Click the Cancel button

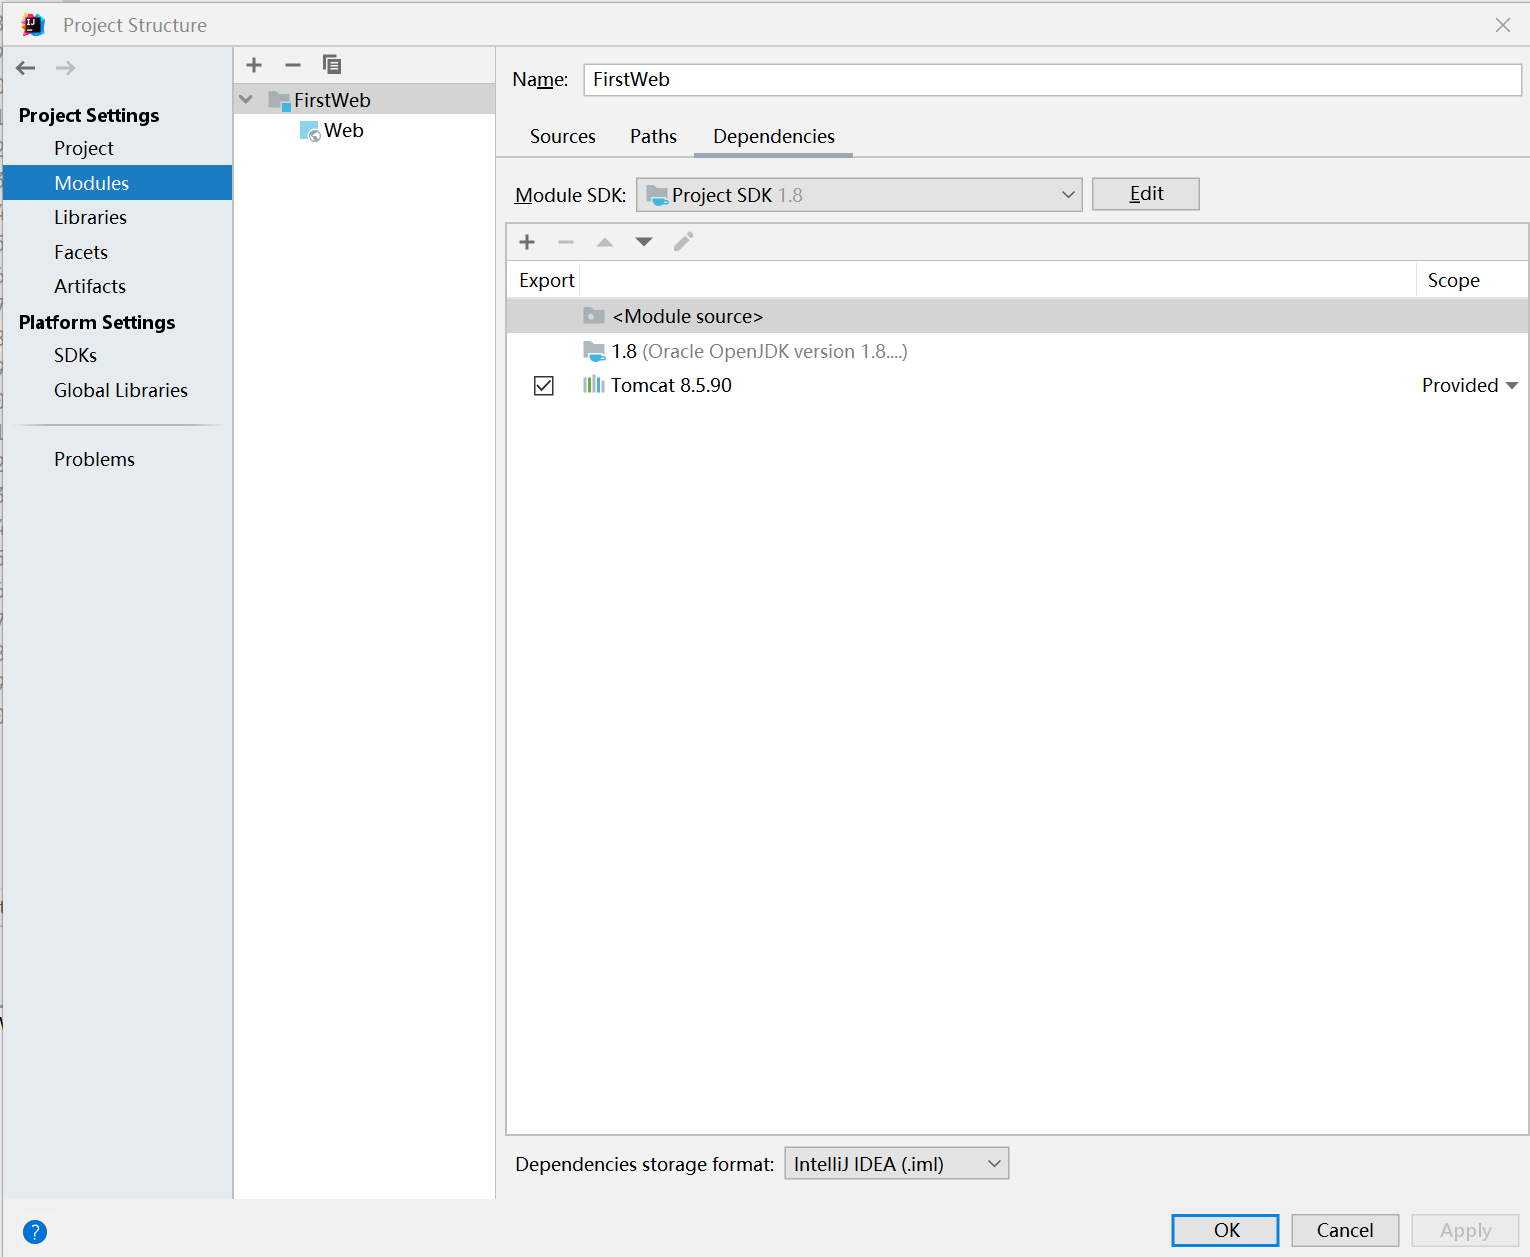[x=1345, y=1230]
